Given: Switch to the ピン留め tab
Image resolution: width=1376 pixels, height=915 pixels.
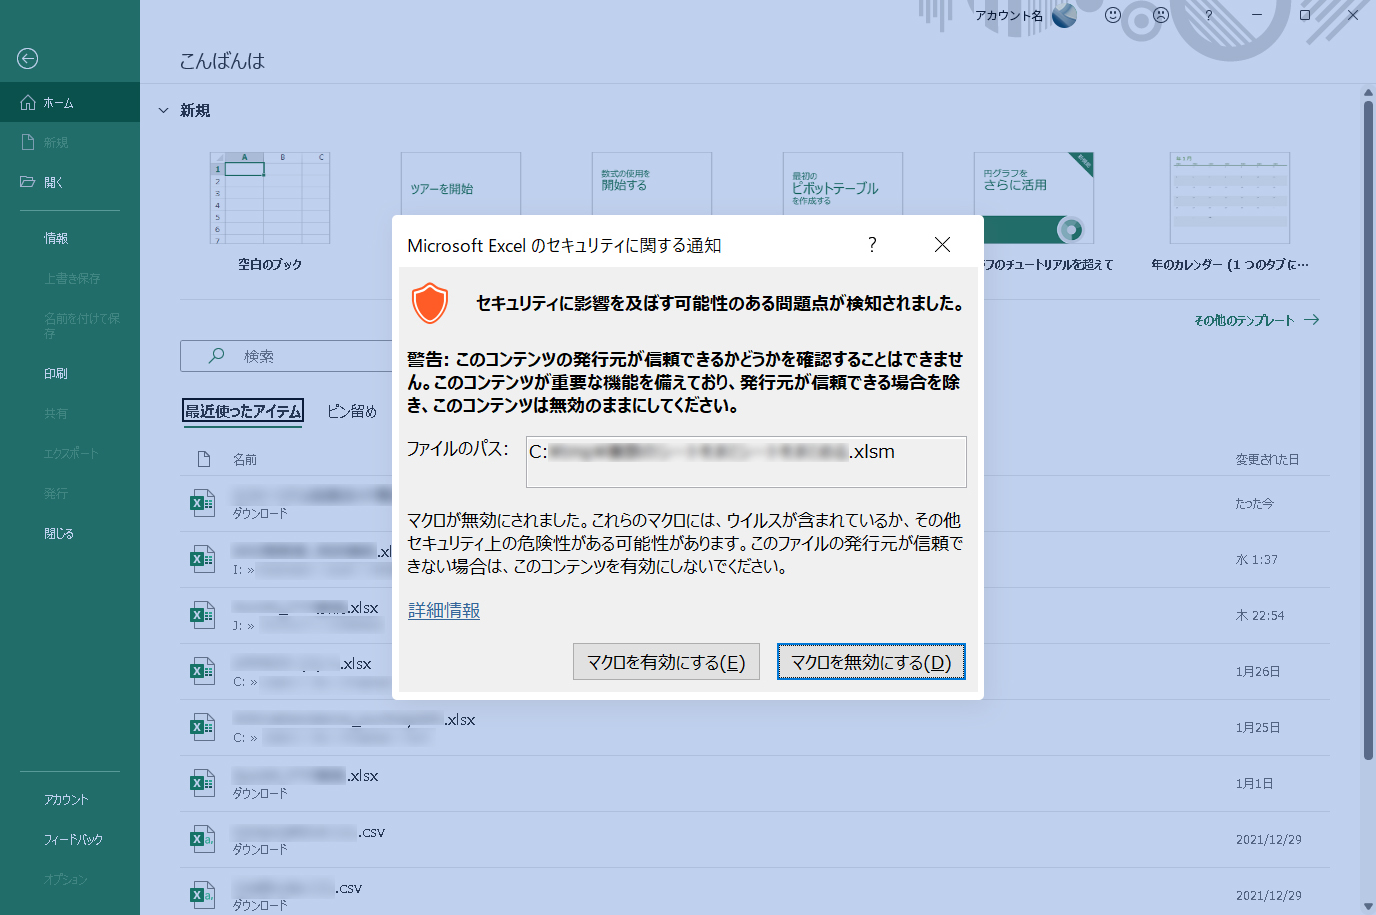Looking at the screenshot, I should tap(352, 411).
